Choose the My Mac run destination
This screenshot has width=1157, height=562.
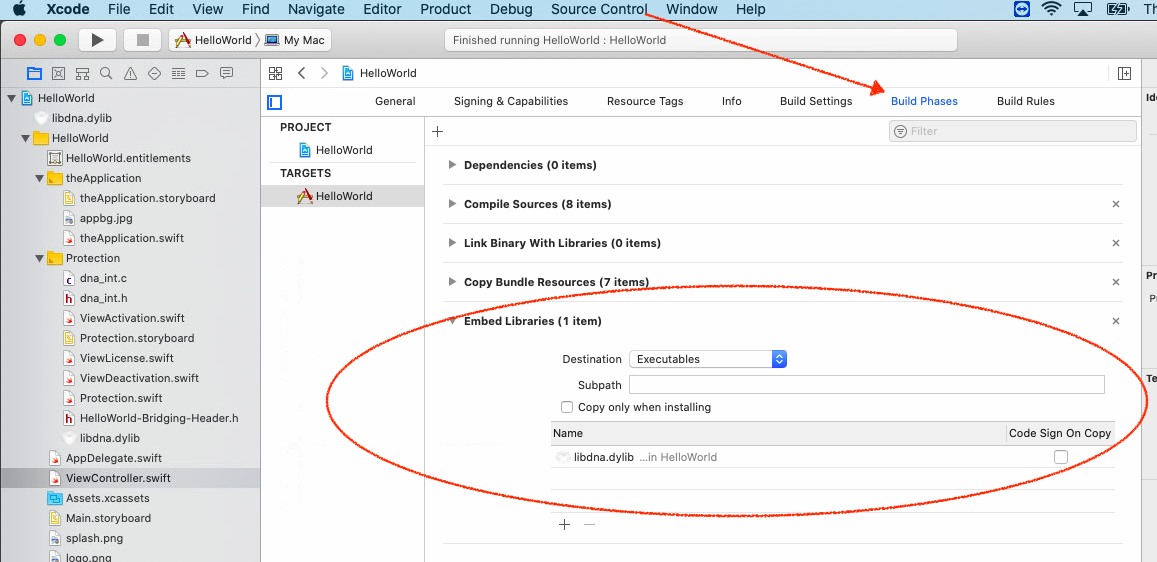(x=294, y=40)
